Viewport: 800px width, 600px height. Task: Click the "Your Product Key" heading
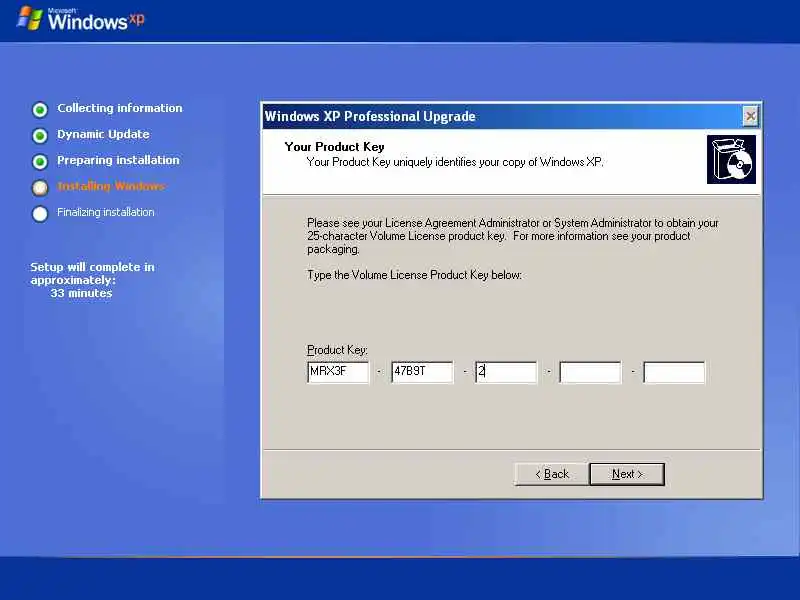(334, 147)
